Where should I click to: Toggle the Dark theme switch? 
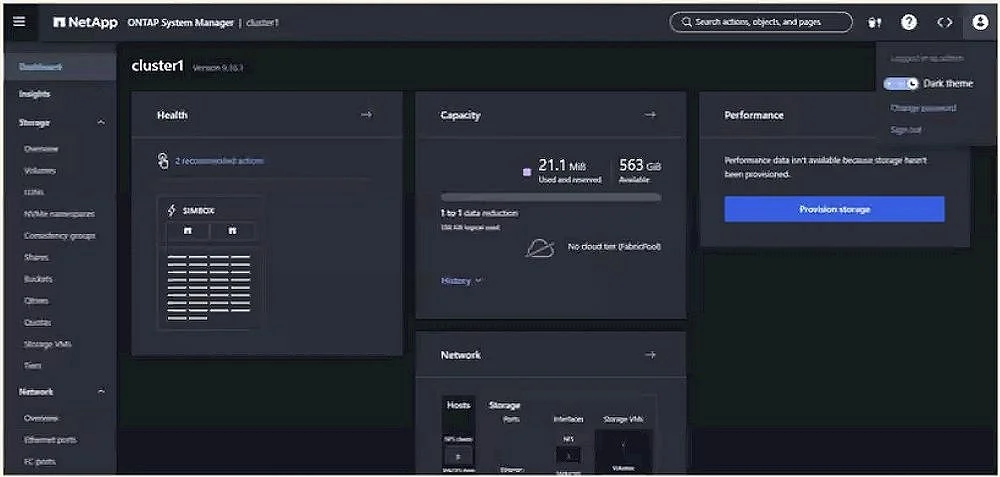pyautogui.click(x=901, y=84)
